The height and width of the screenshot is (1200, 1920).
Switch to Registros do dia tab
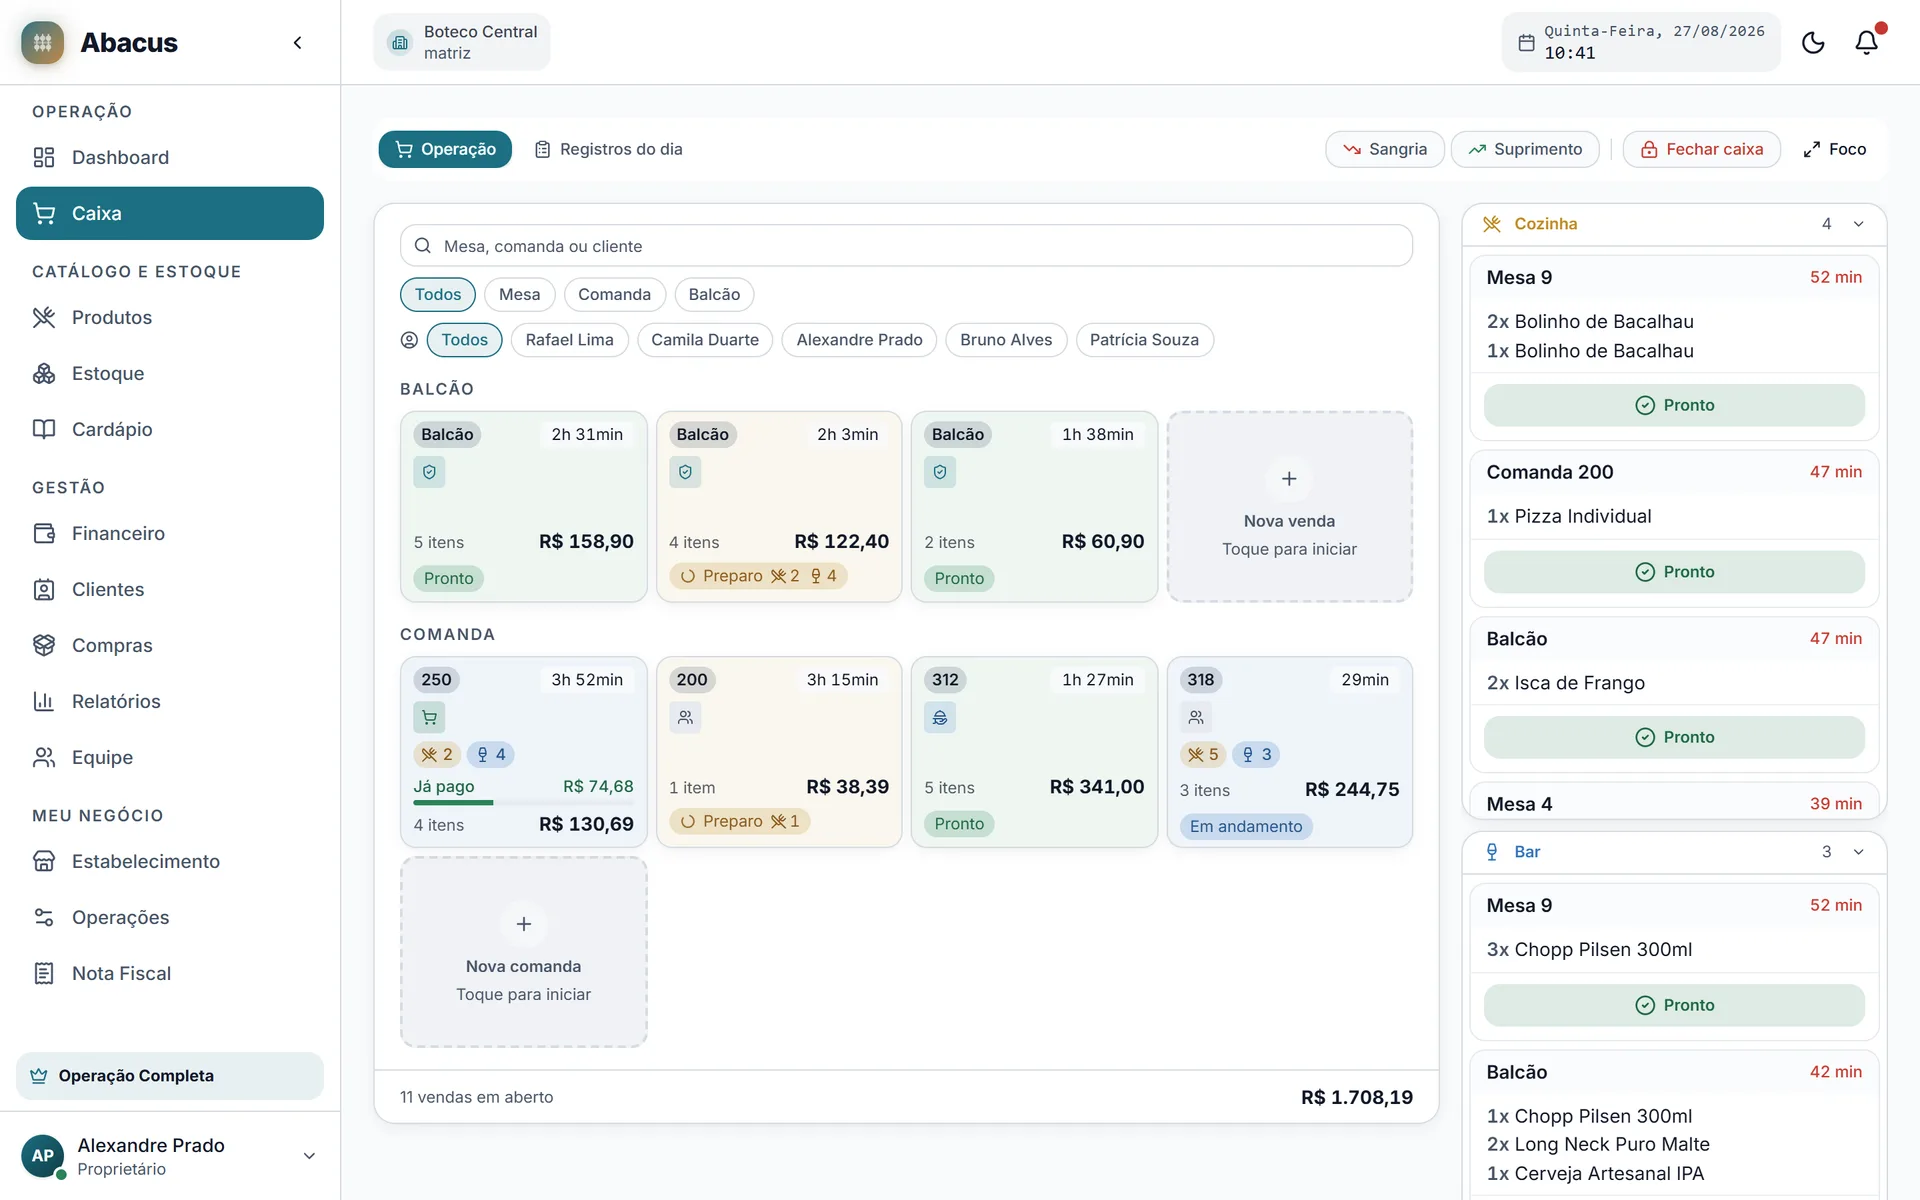coord(608,149)
